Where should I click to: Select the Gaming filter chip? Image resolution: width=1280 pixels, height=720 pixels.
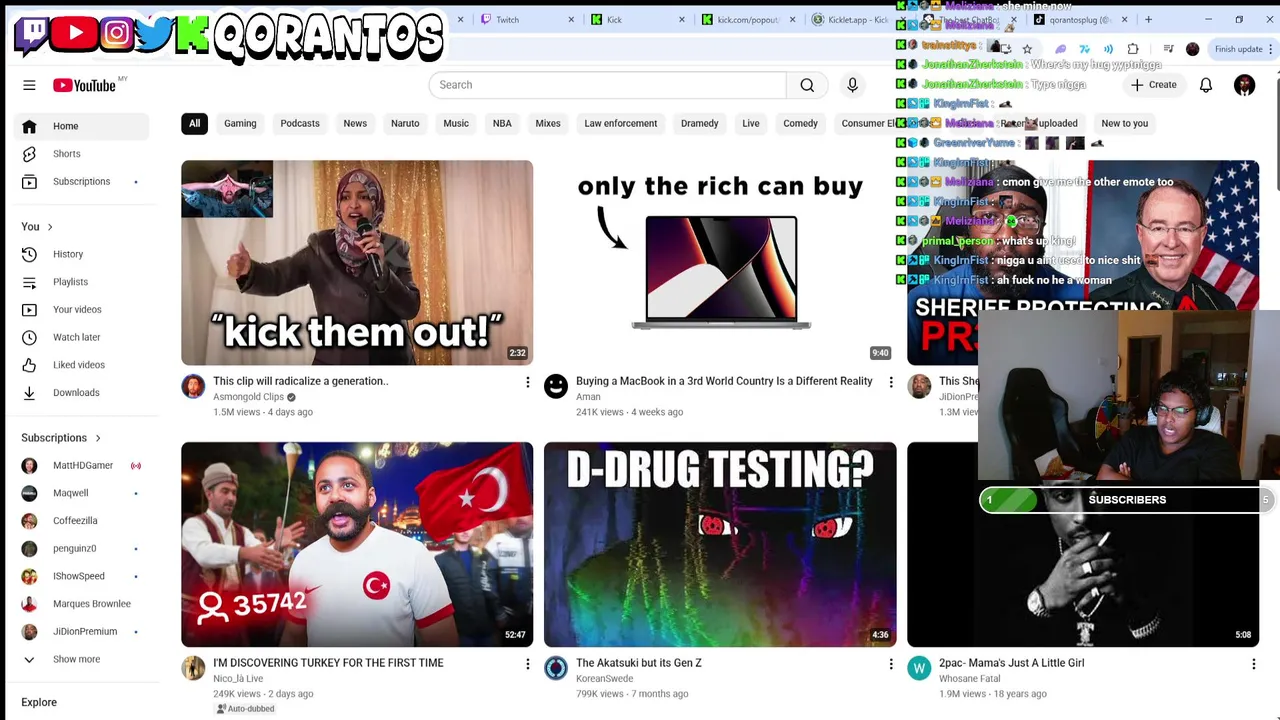click(240, 123)
